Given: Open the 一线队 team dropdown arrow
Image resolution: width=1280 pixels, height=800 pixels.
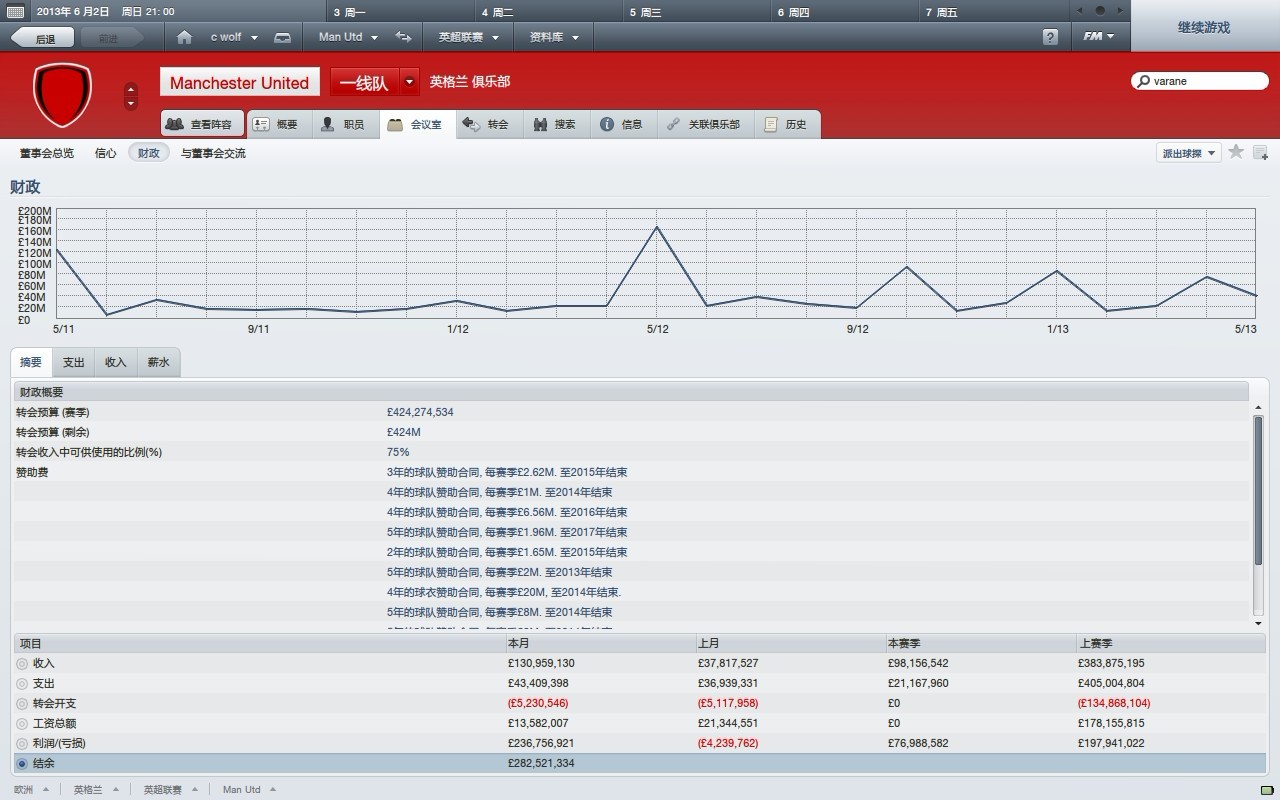Looking at the screenshot, I should coord(410,82).
